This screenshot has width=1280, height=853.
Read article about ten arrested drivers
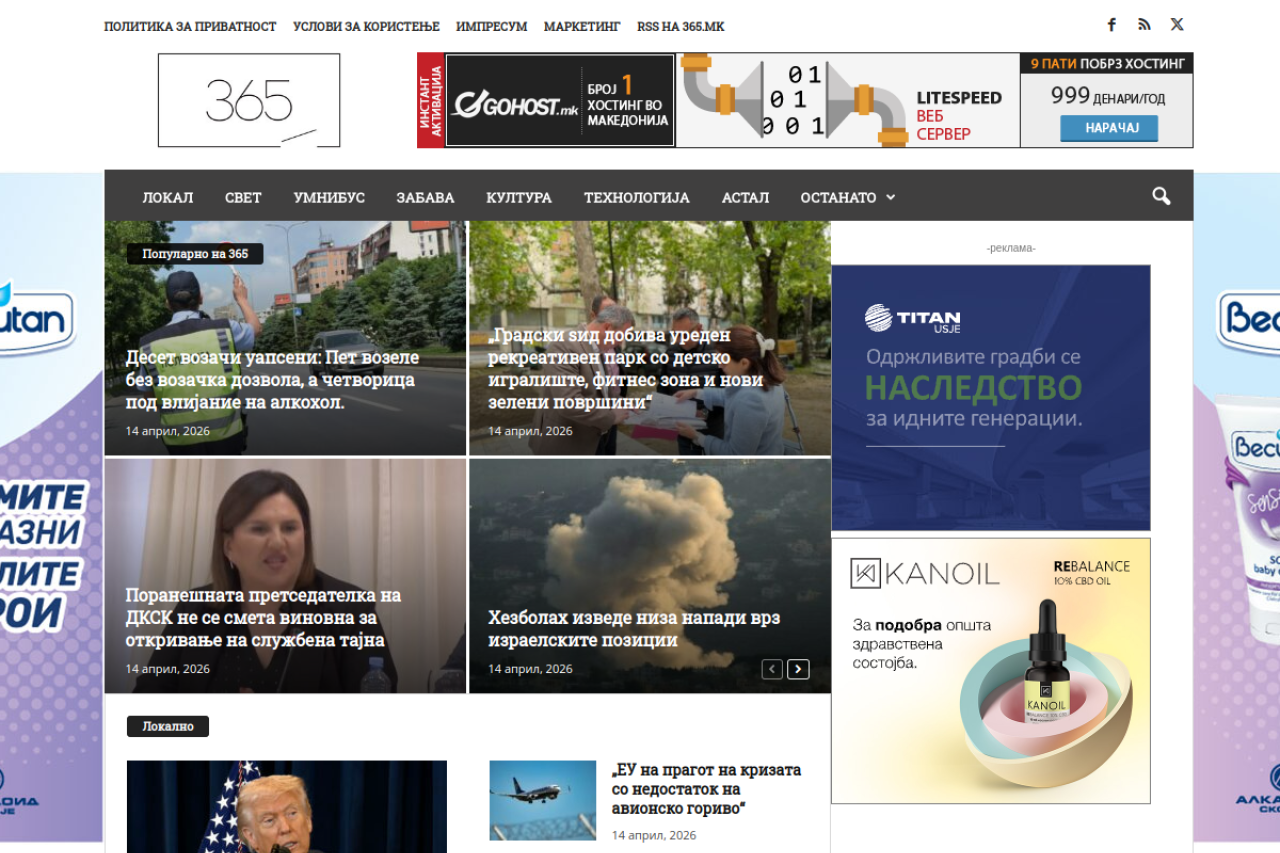pyautogui.click(x=273, y=380)
